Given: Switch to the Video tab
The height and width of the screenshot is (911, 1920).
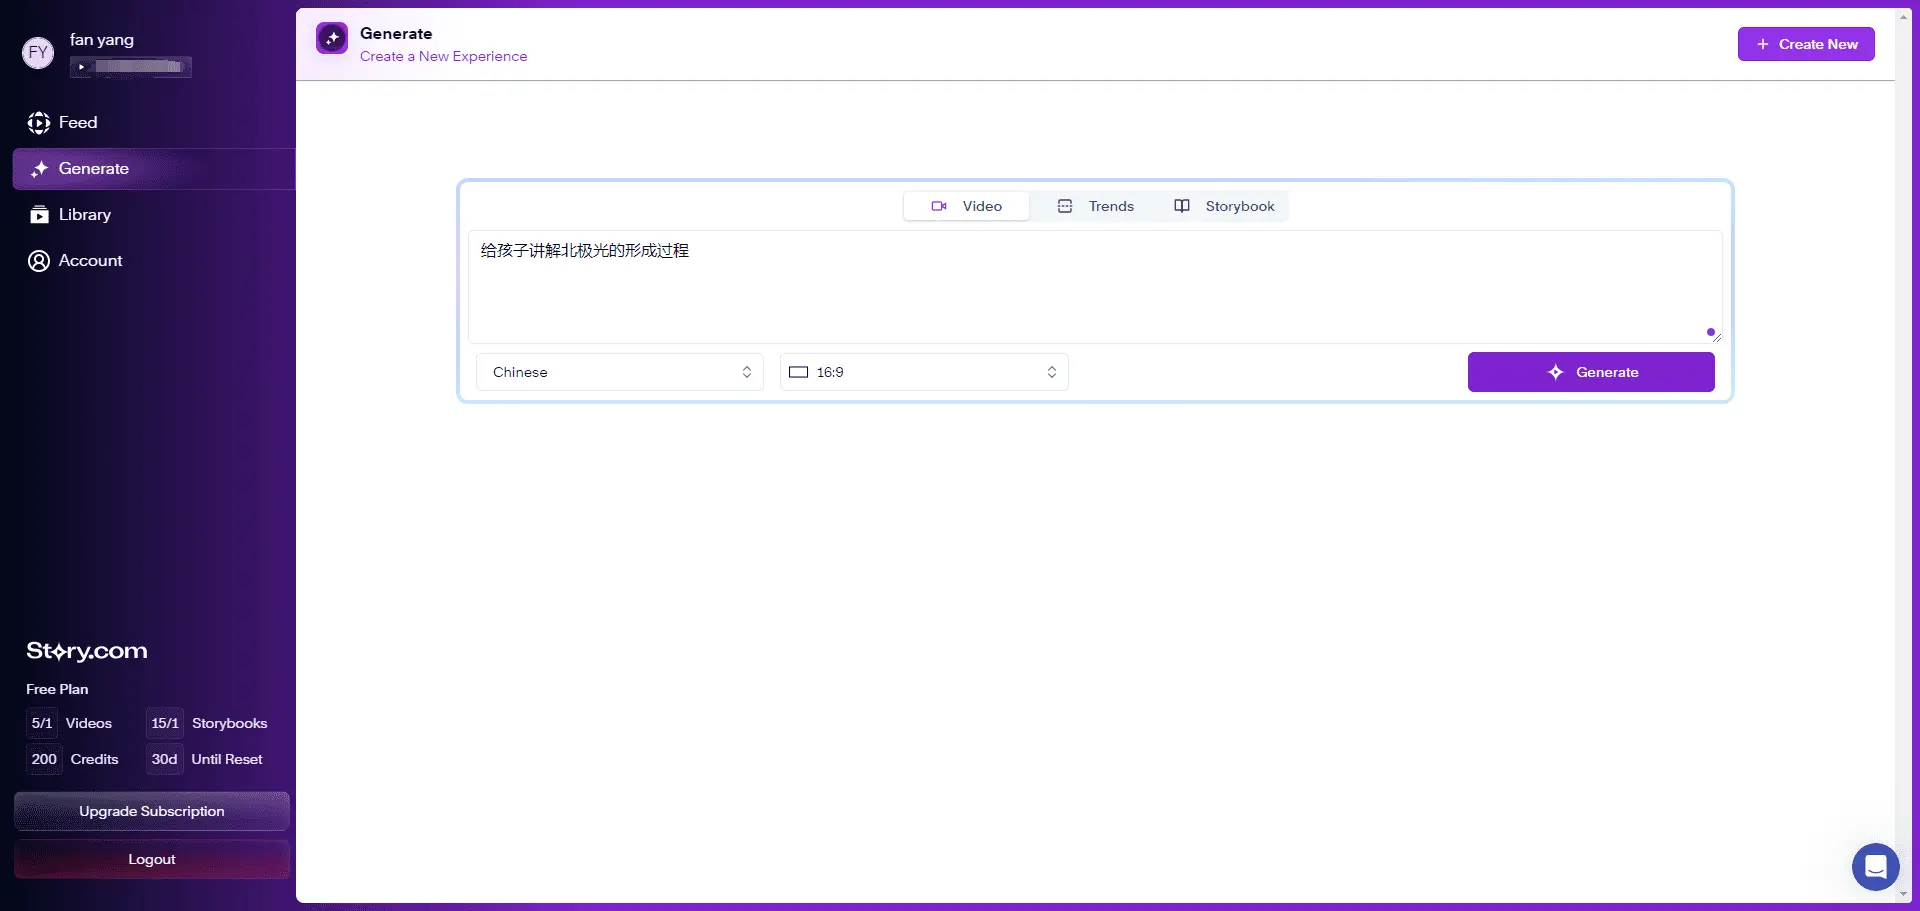Looking at the screenshot, I should (x=966, y=206).
